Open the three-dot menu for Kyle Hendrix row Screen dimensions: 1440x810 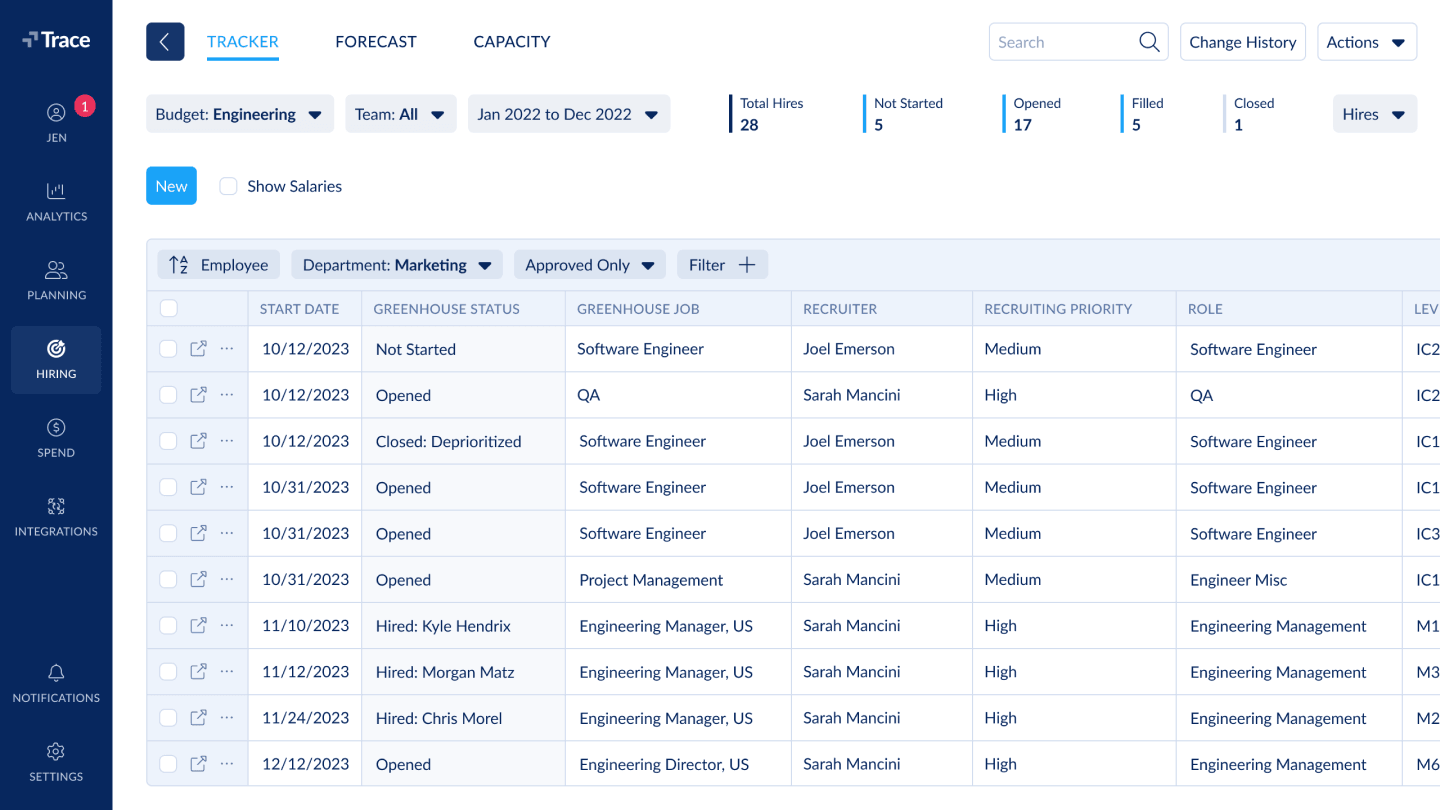pos(227,625)
